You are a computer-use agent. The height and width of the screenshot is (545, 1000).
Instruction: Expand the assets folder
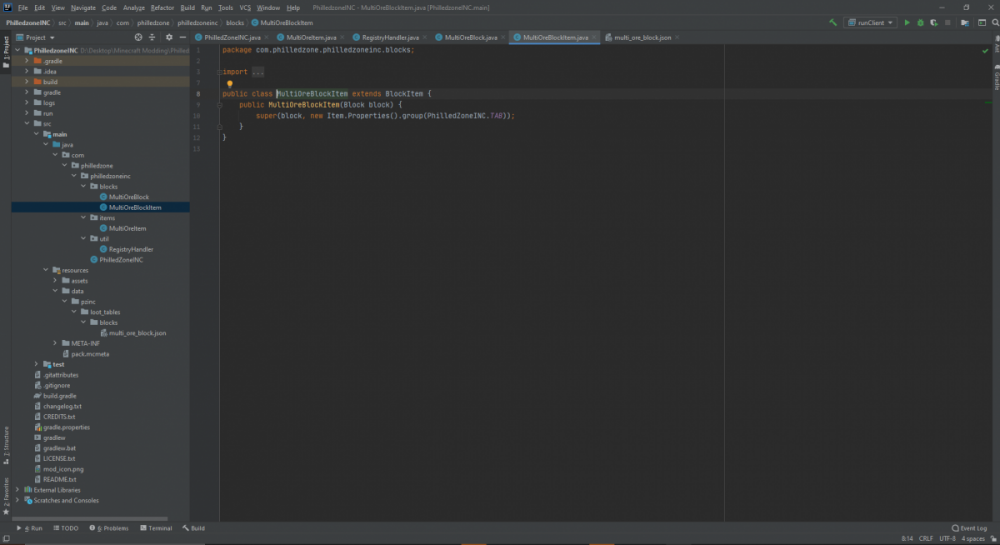tap(55, 280)
